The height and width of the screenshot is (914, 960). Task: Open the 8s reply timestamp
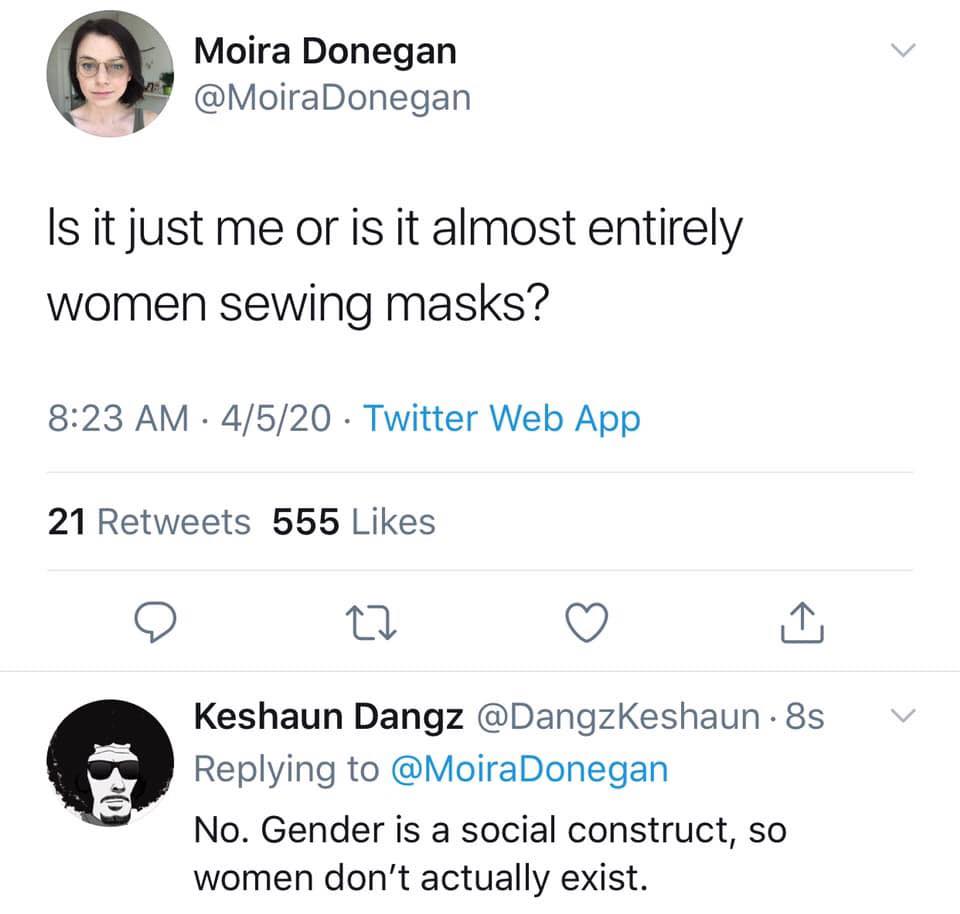pyautogui.click(x=804, y=716)
